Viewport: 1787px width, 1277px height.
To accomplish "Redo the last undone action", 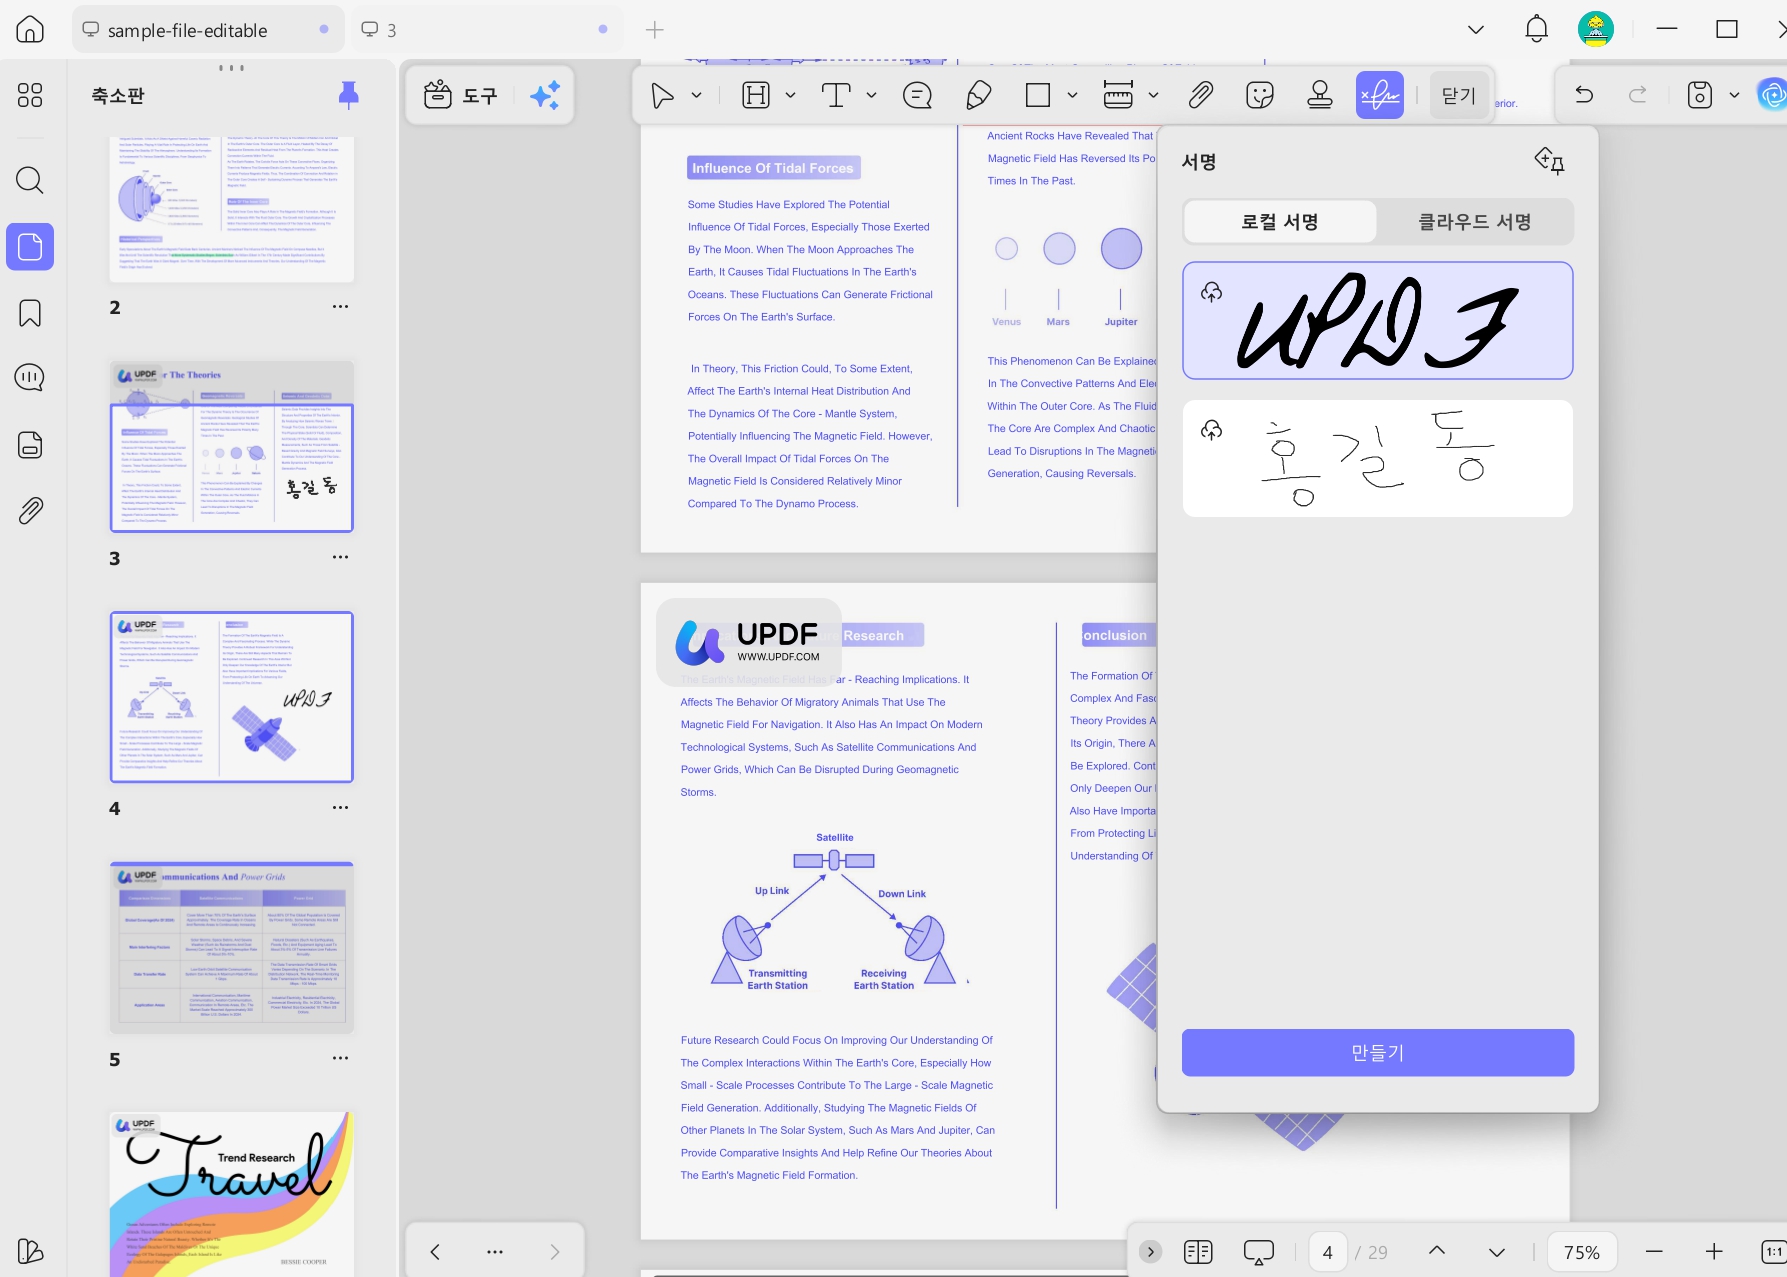I will point(1638,95).
